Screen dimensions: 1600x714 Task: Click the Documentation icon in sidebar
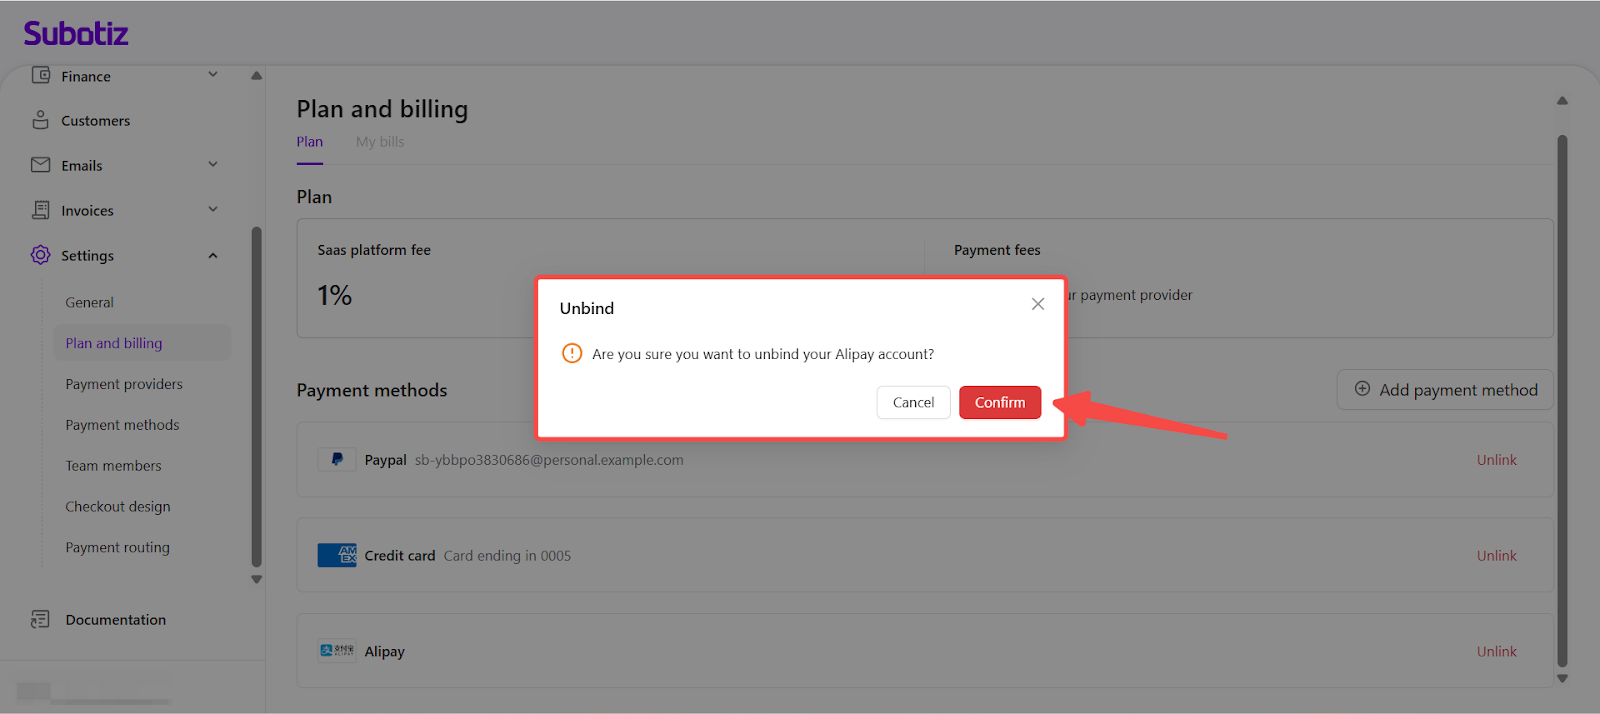[x=41, y=620]
